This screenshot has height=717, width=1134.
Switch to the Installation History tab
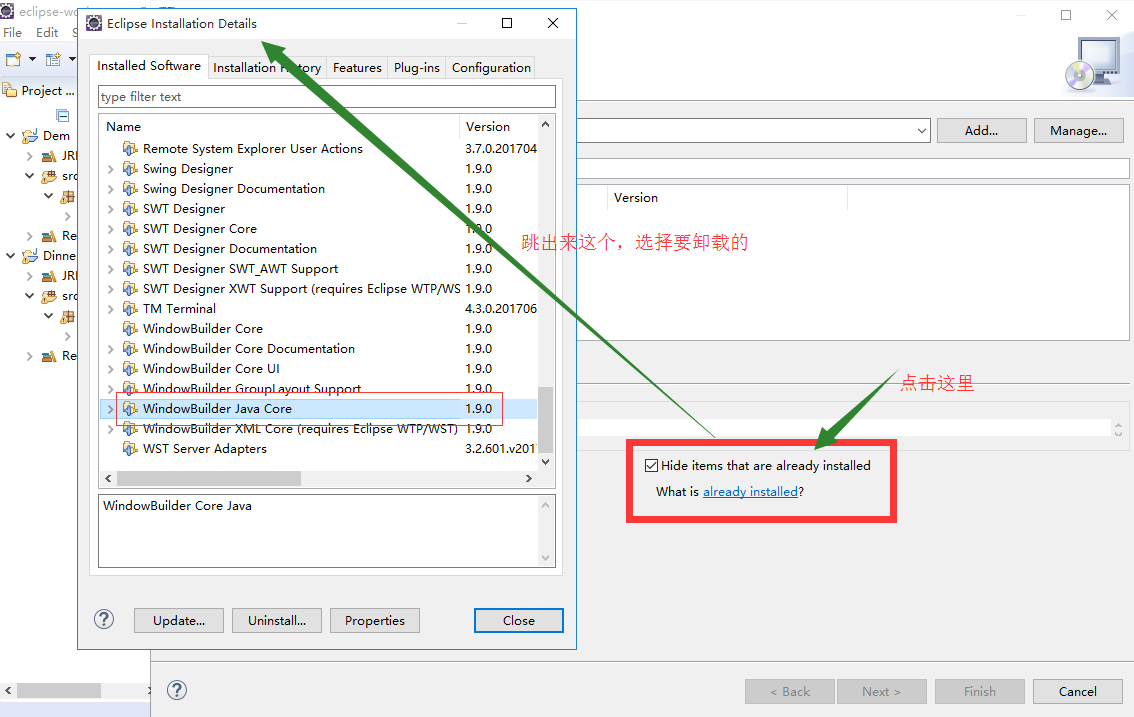pyautogui.click(x=267, y=67)
